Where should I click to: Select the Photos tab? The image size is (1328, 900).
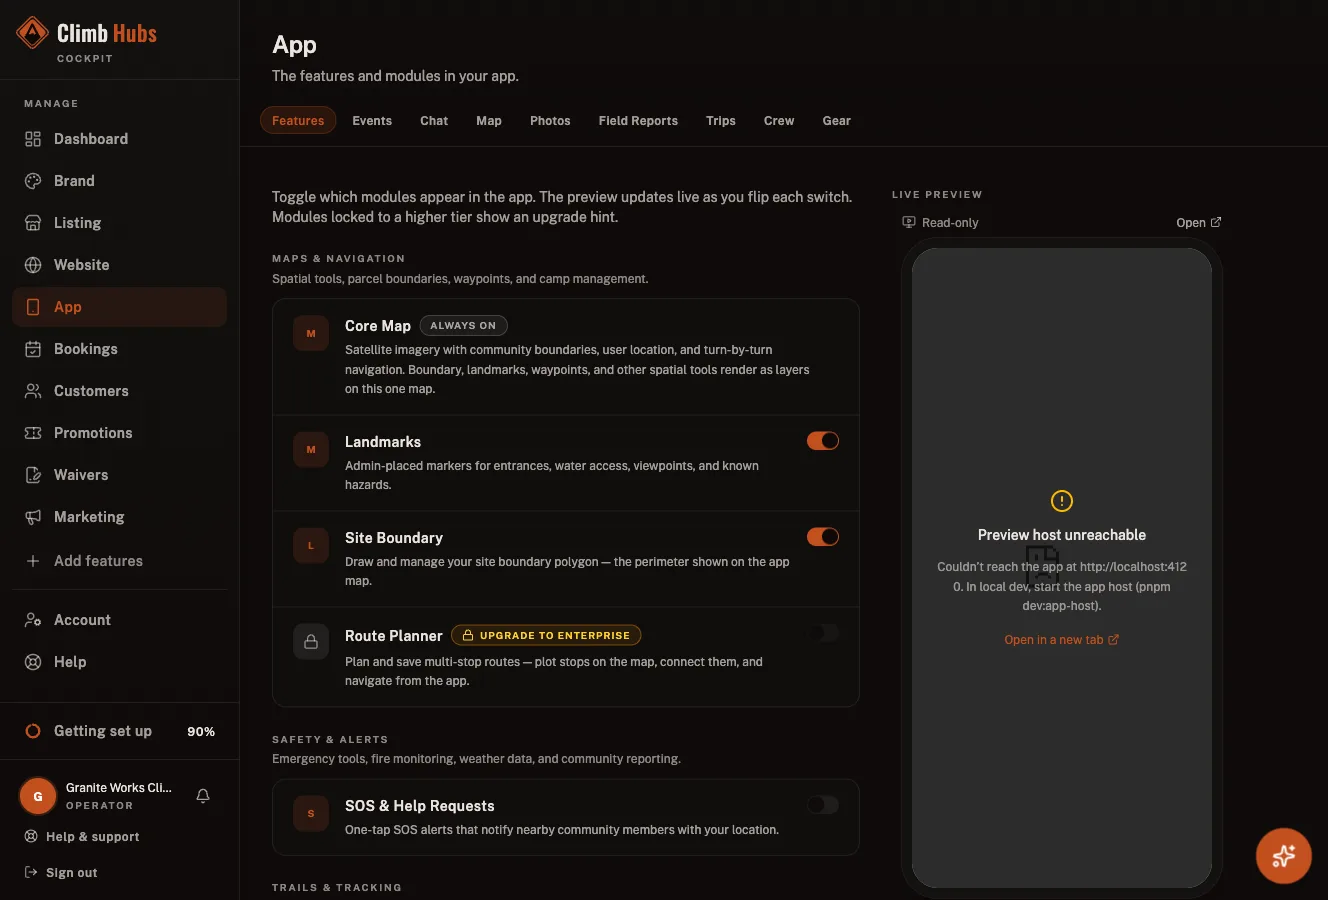(550, 121)
